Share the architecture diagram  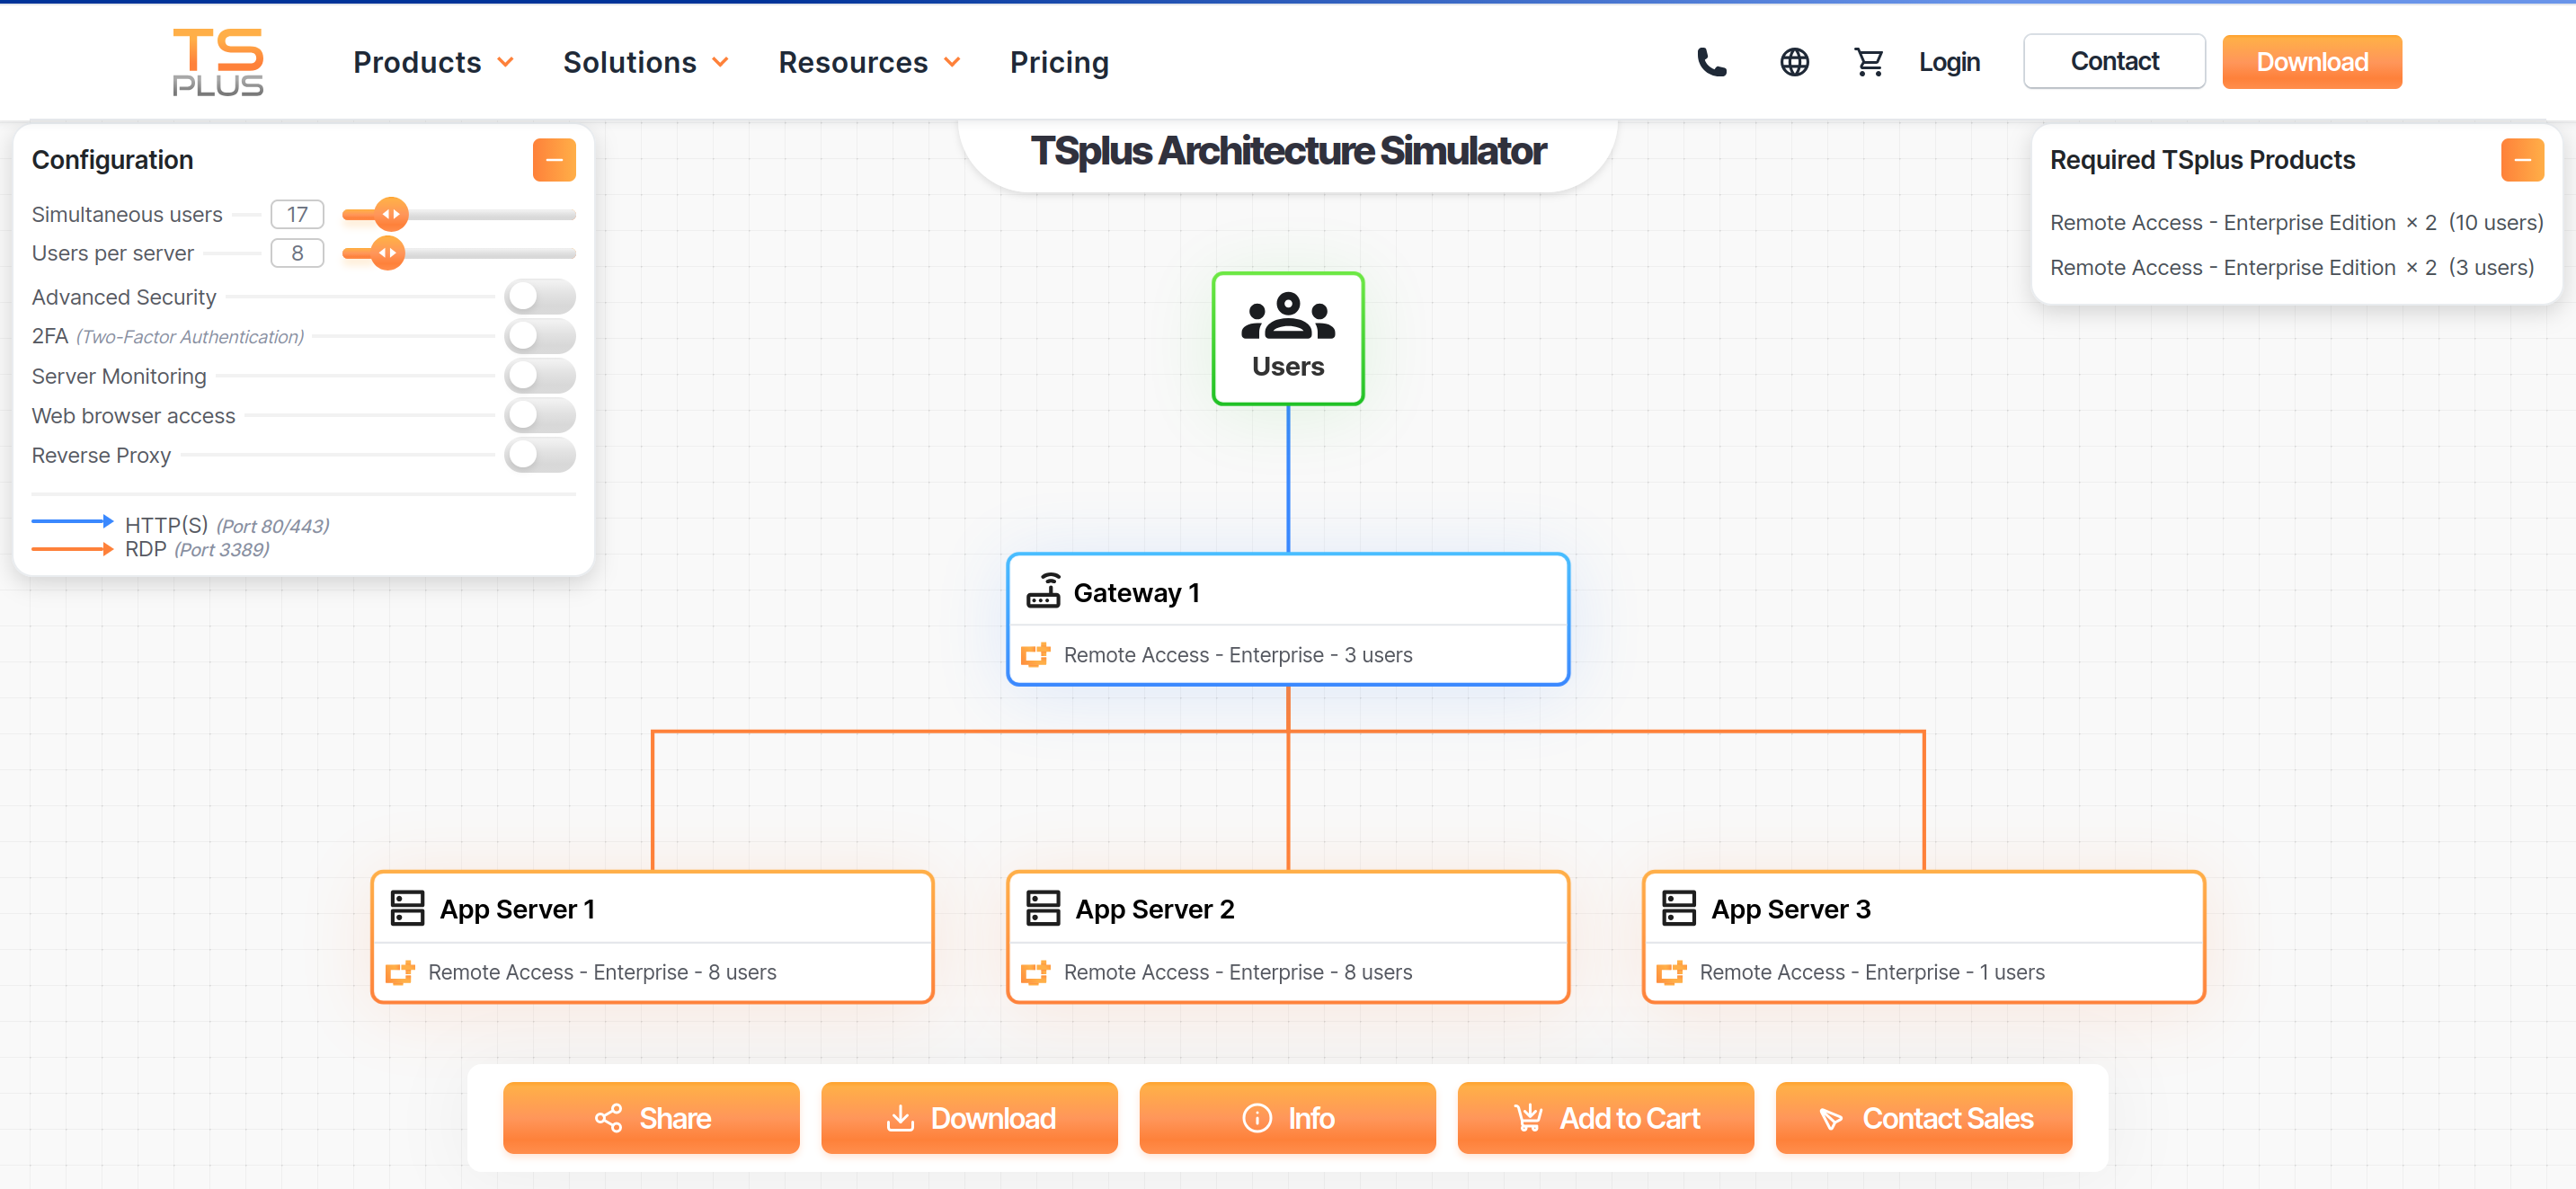click(x=651, y=1118)
